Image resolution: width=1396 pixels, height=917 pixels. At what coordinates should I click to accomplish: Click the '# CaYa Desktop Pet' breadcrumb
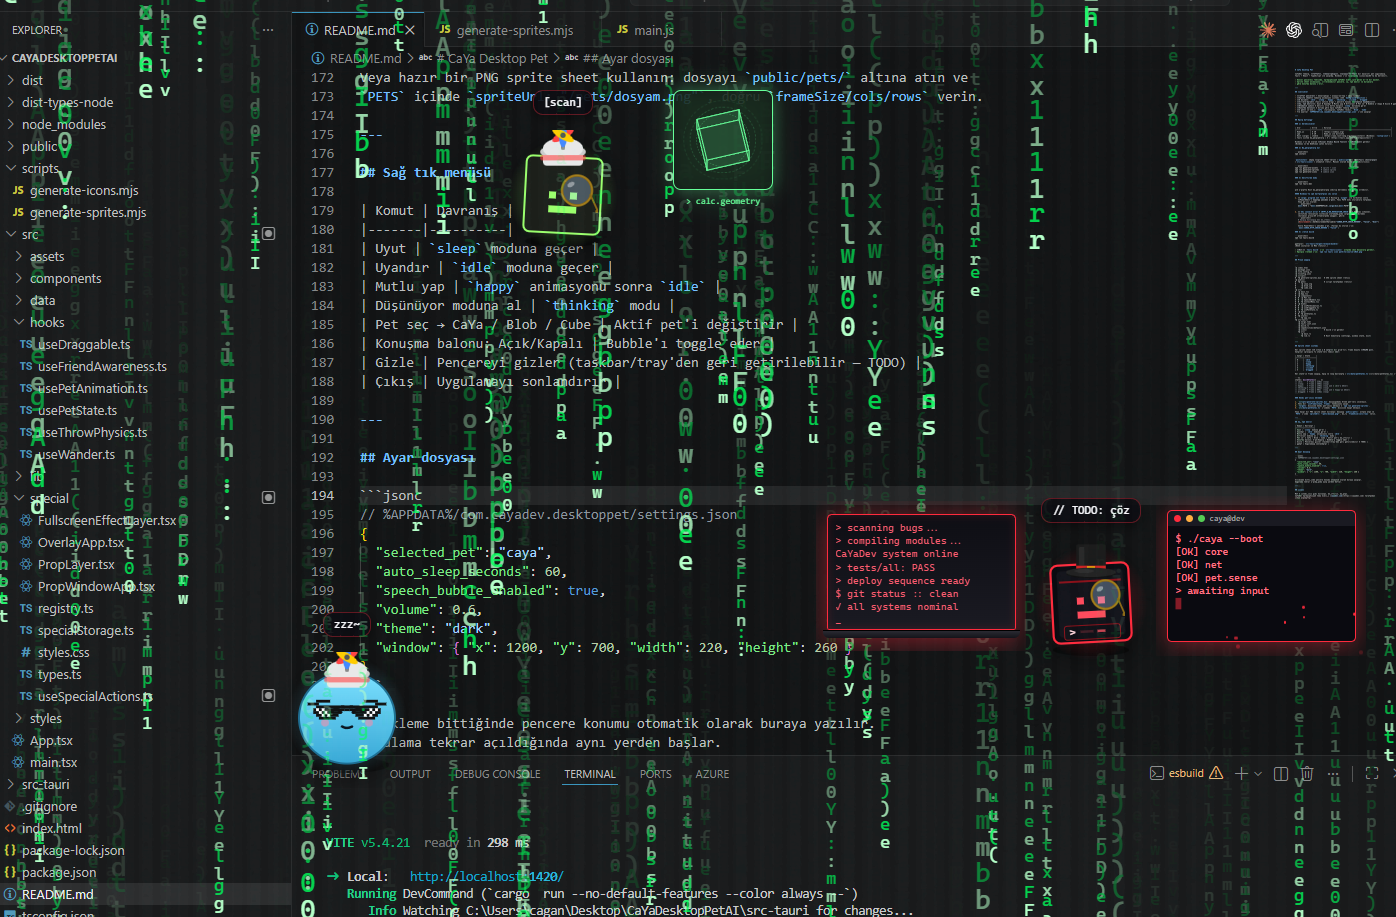(491, 58)
